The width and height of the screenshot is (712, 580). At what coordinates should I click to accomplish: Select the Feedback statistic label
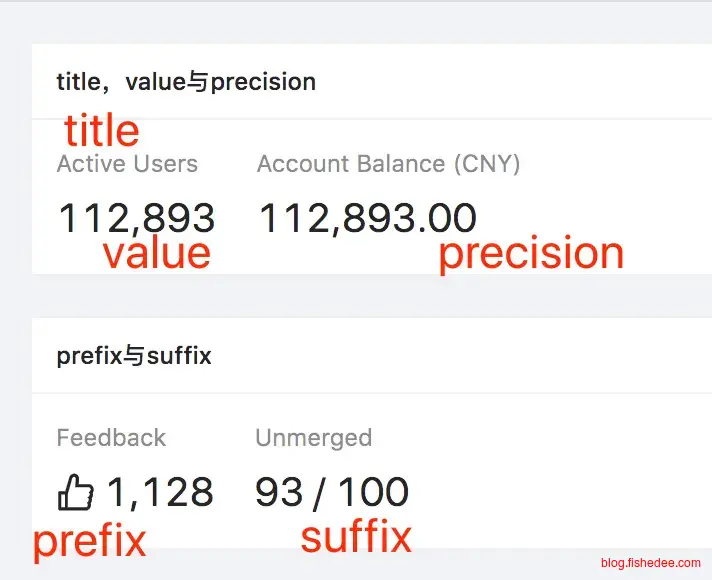pyautogui.click(x=111, y=438)
